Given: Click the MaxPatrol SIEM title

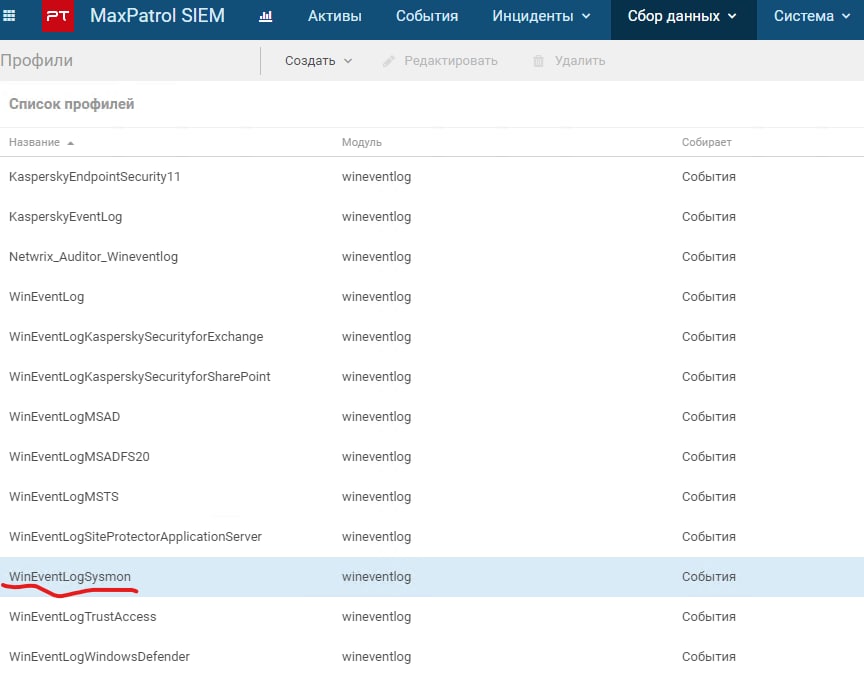Looking at the screenshot, I should 157,15.
